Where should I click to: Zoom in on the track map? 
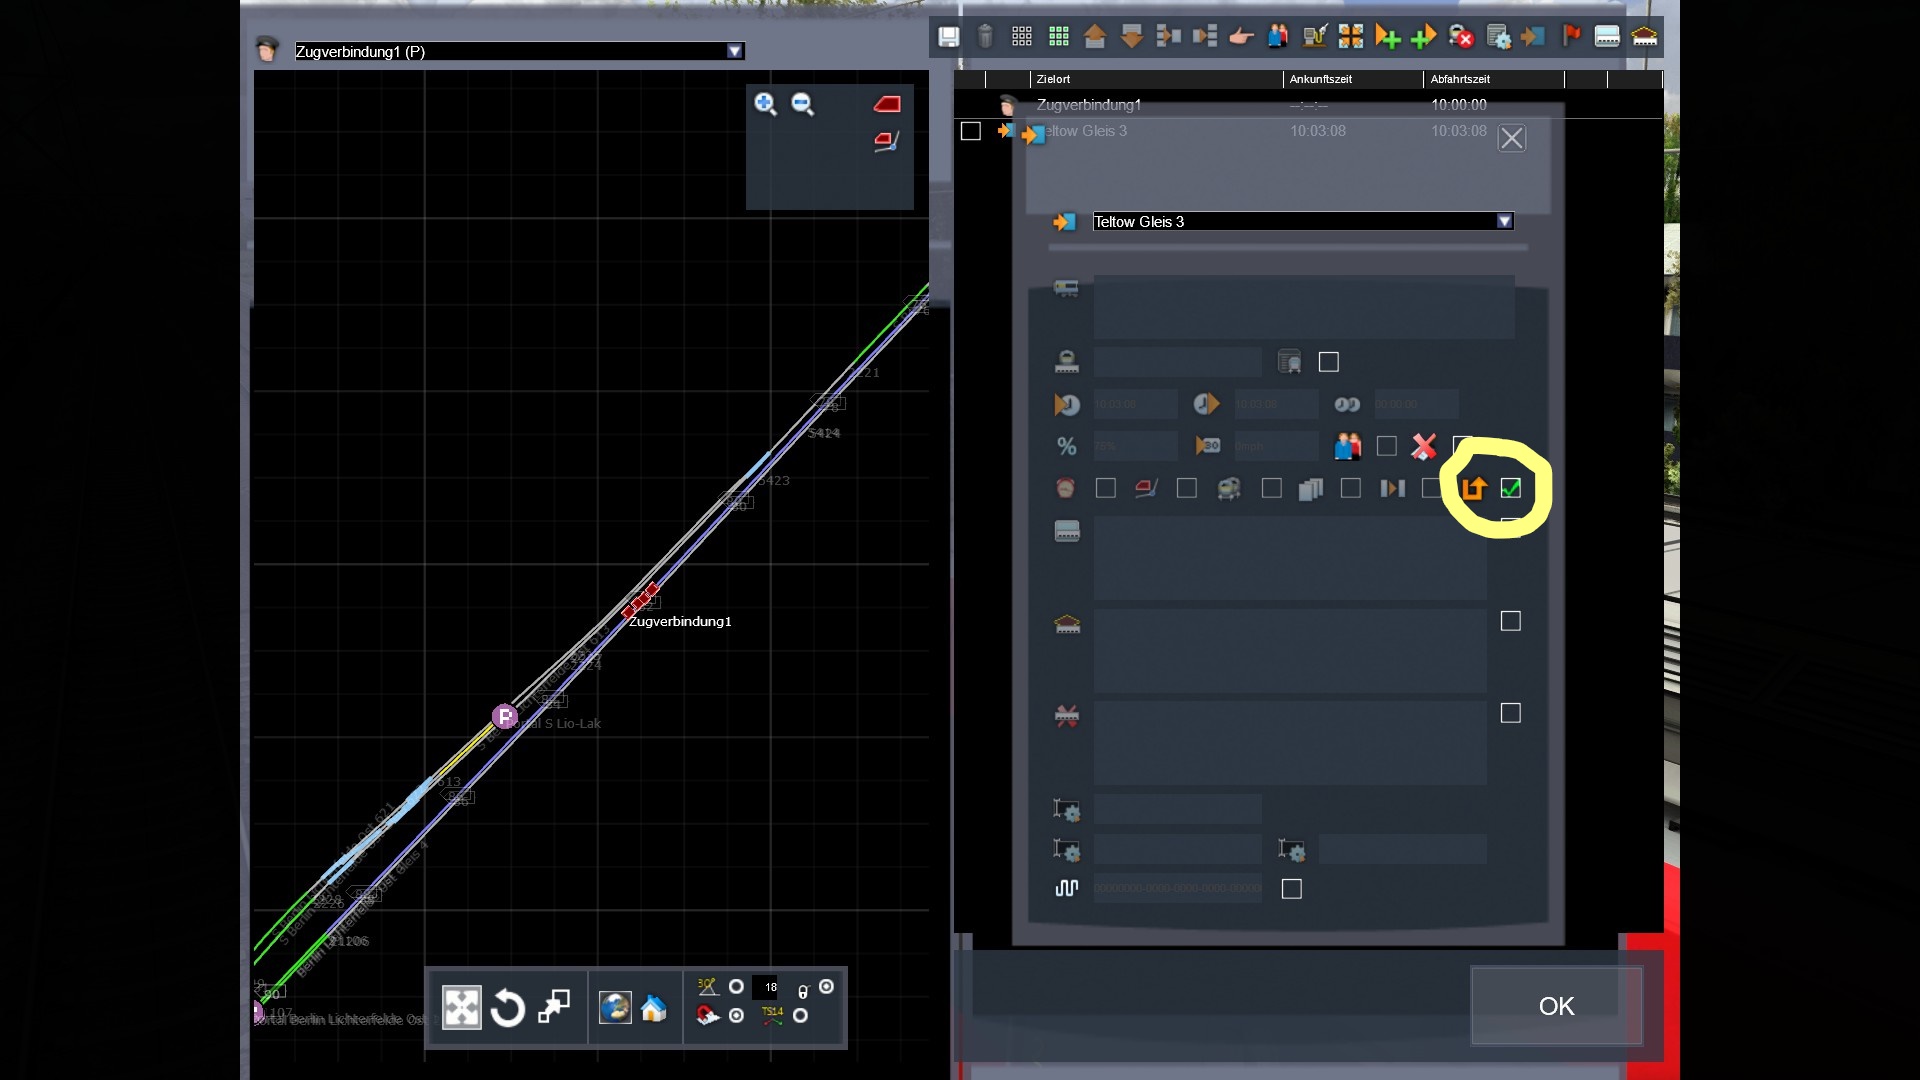(x=765, y=104)
